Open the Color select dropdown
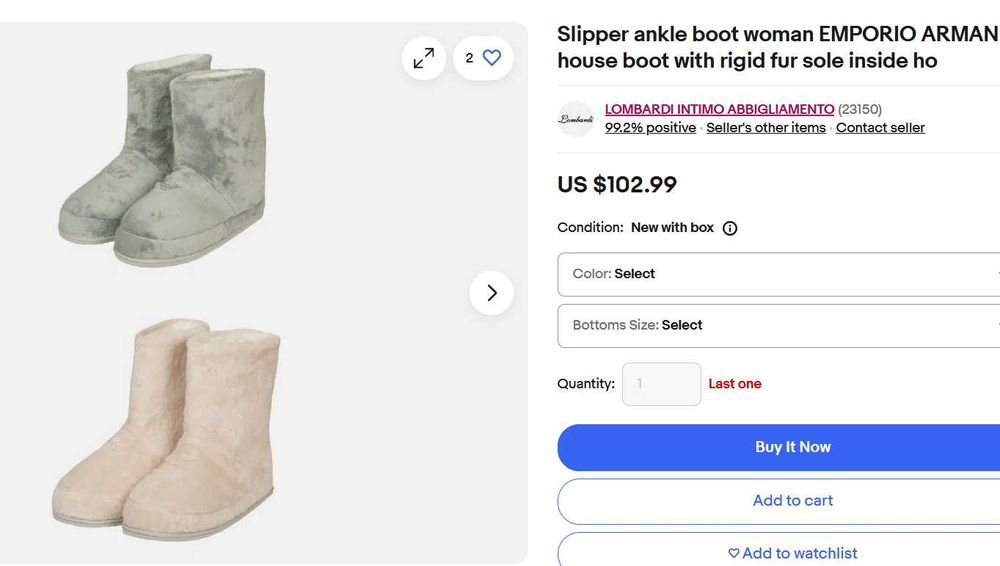Screen dimensions: 1000x566 (x=778, y=274)
